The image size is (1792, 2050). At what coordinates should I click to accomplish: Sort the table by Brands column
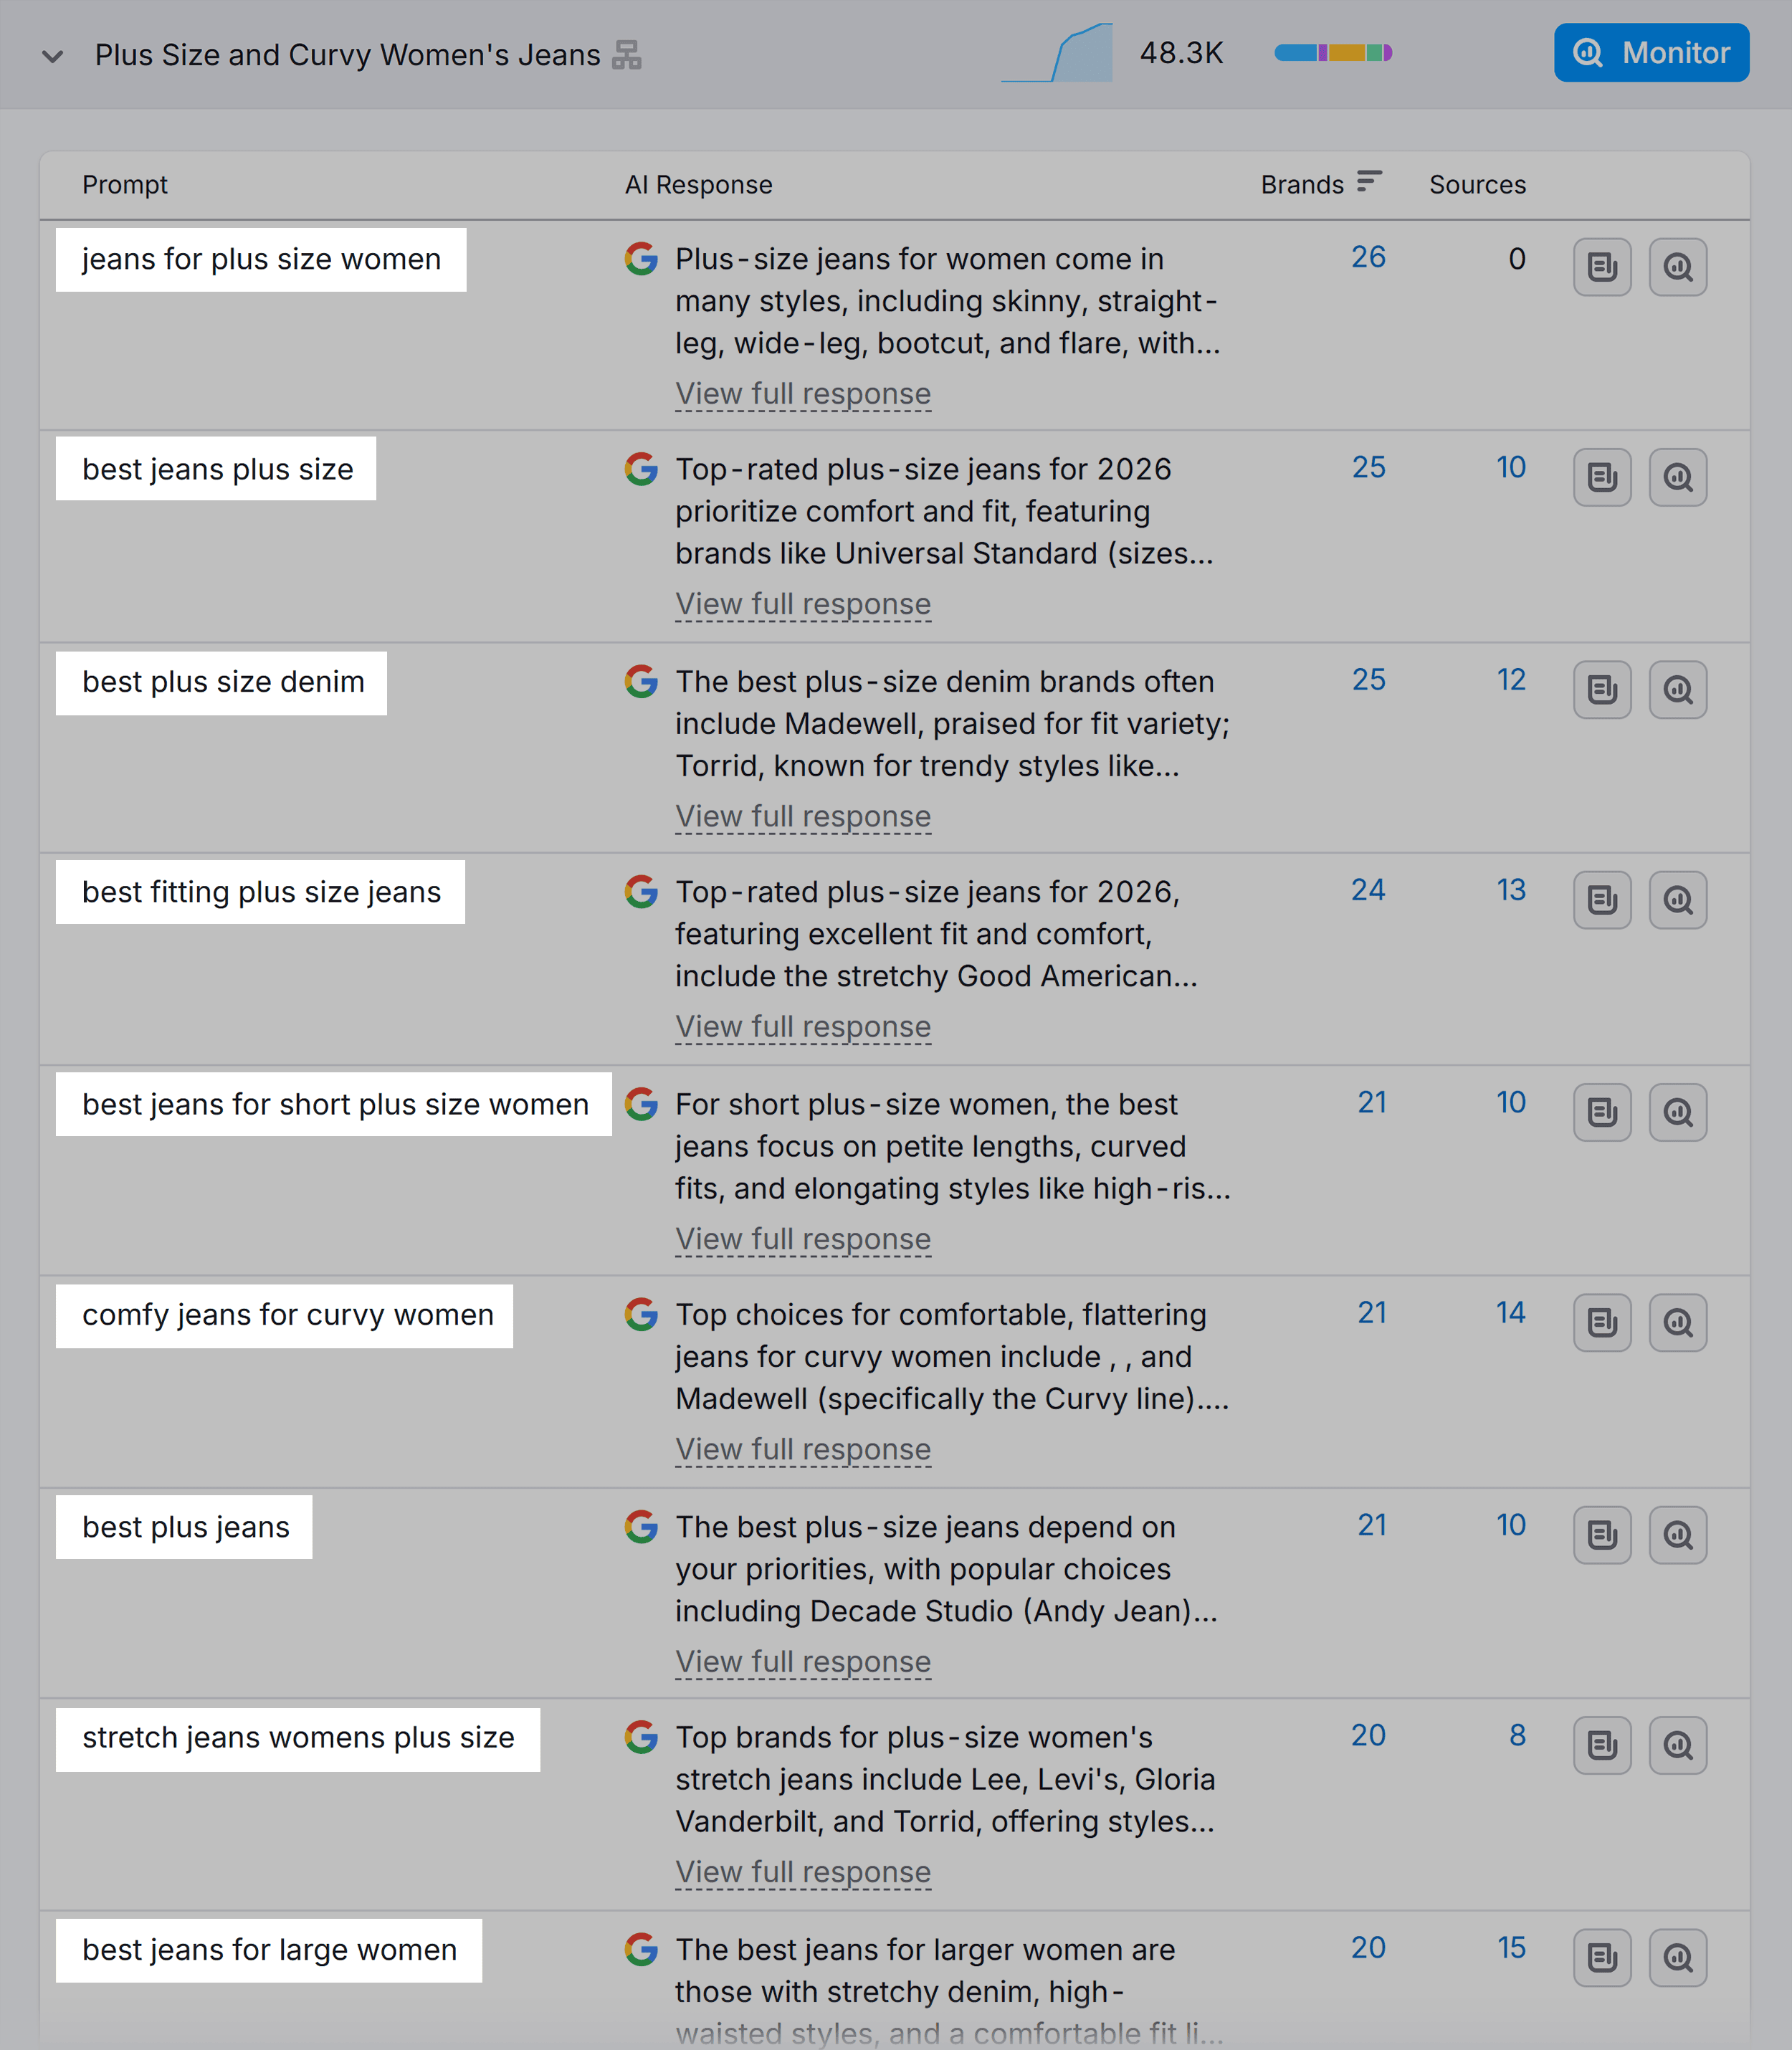(1368, 182)
